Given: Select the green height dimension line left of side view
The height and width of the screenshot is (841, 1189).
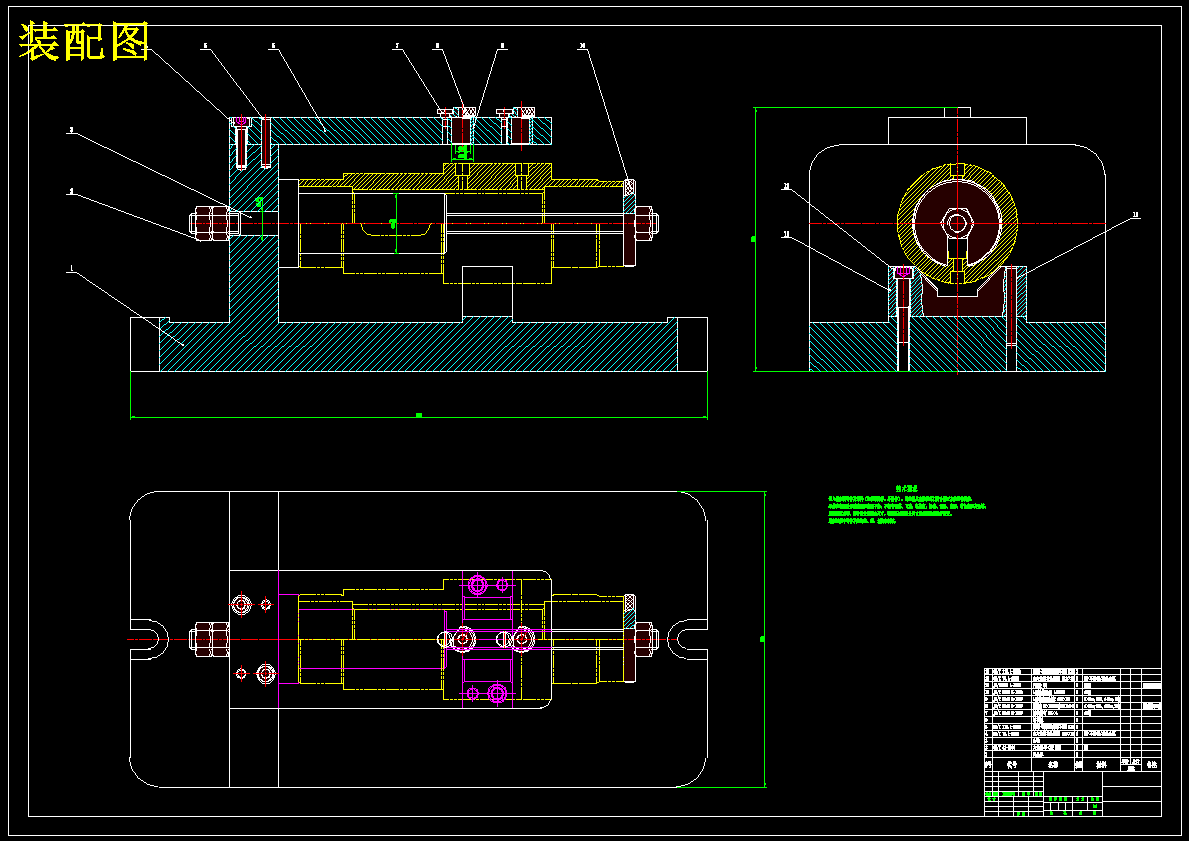Looking at the screenshot, I should point(754,240).
